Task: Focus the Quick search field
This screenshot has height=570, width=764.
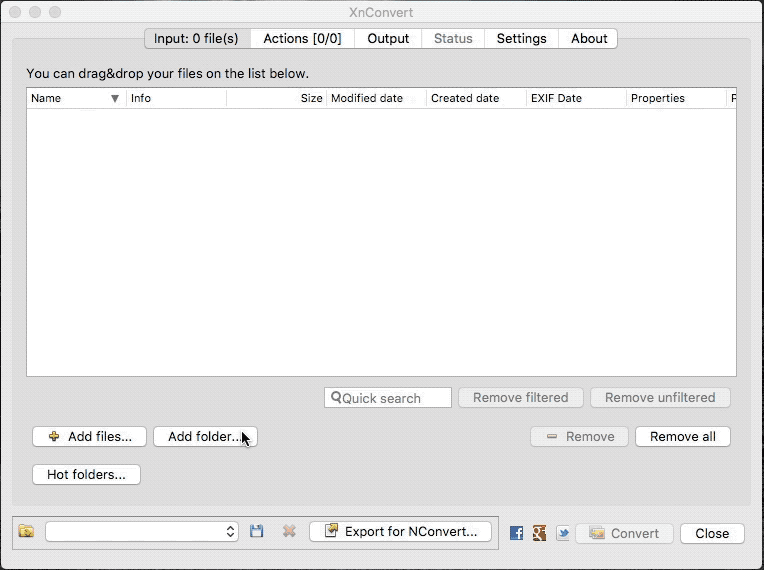Action: tap(388, 398)
